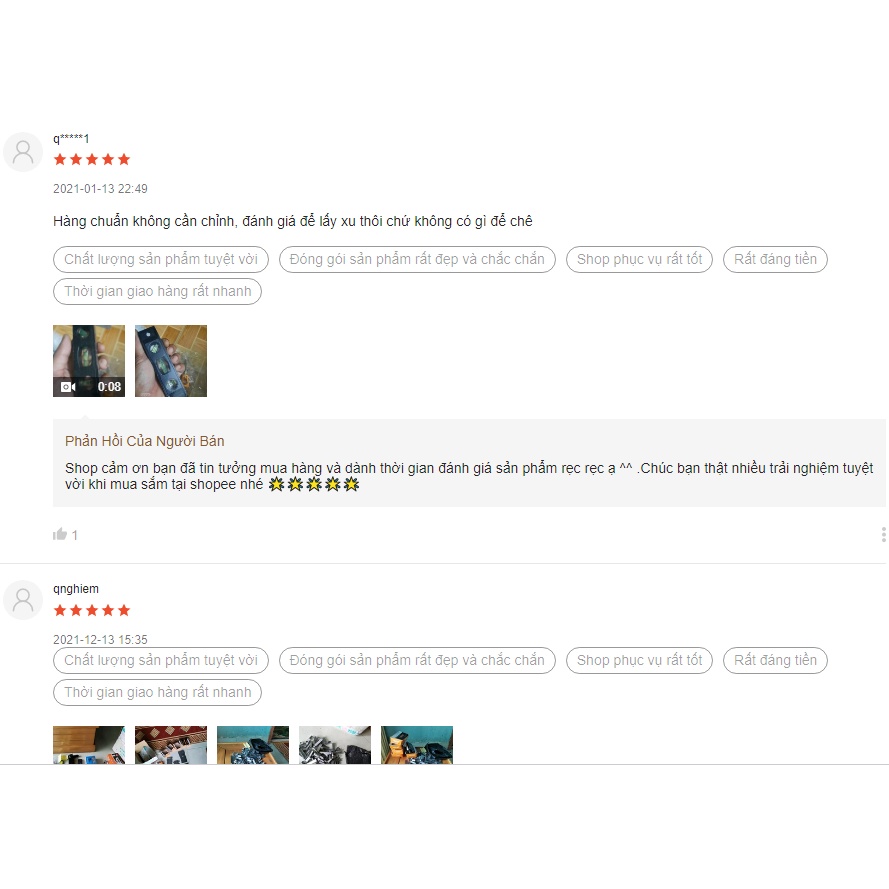Click the thumbs-up like icon
Image resolution: width=889 pixels, height=889 pixels.
60,534
